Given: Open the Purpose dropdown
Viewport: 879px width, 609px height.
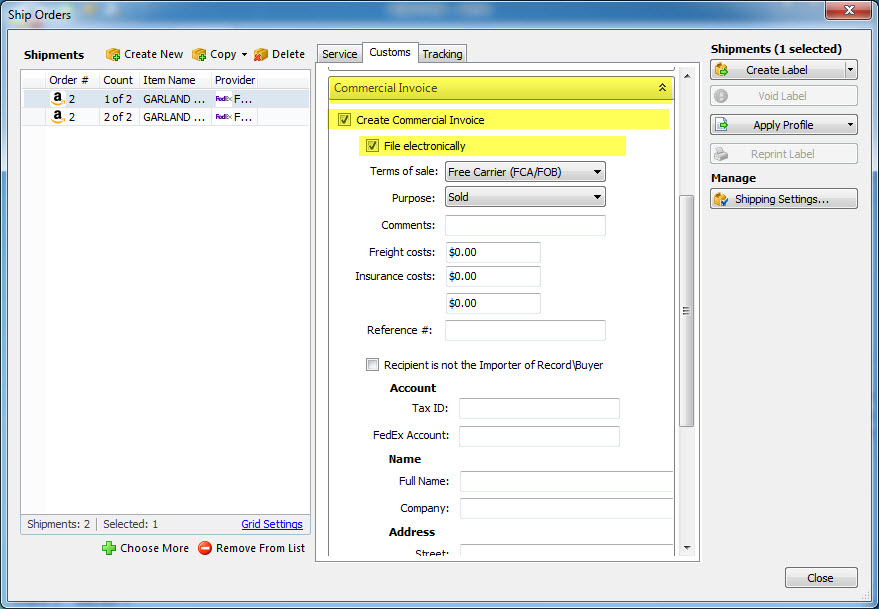Looking at the screenshot, I should click(x=525, y=197).
